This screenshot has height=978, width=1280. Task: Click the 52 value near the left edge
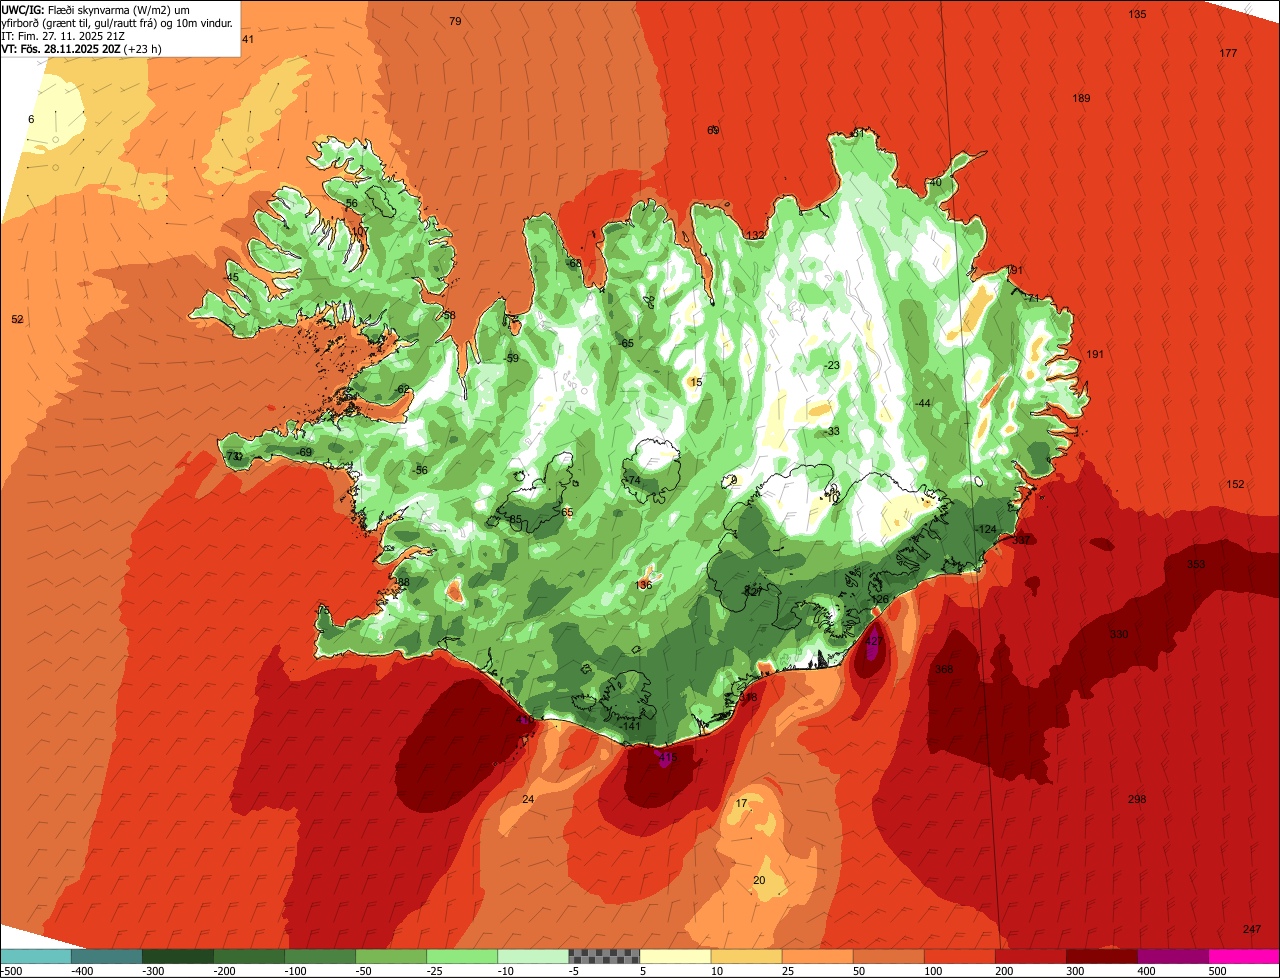17,320
